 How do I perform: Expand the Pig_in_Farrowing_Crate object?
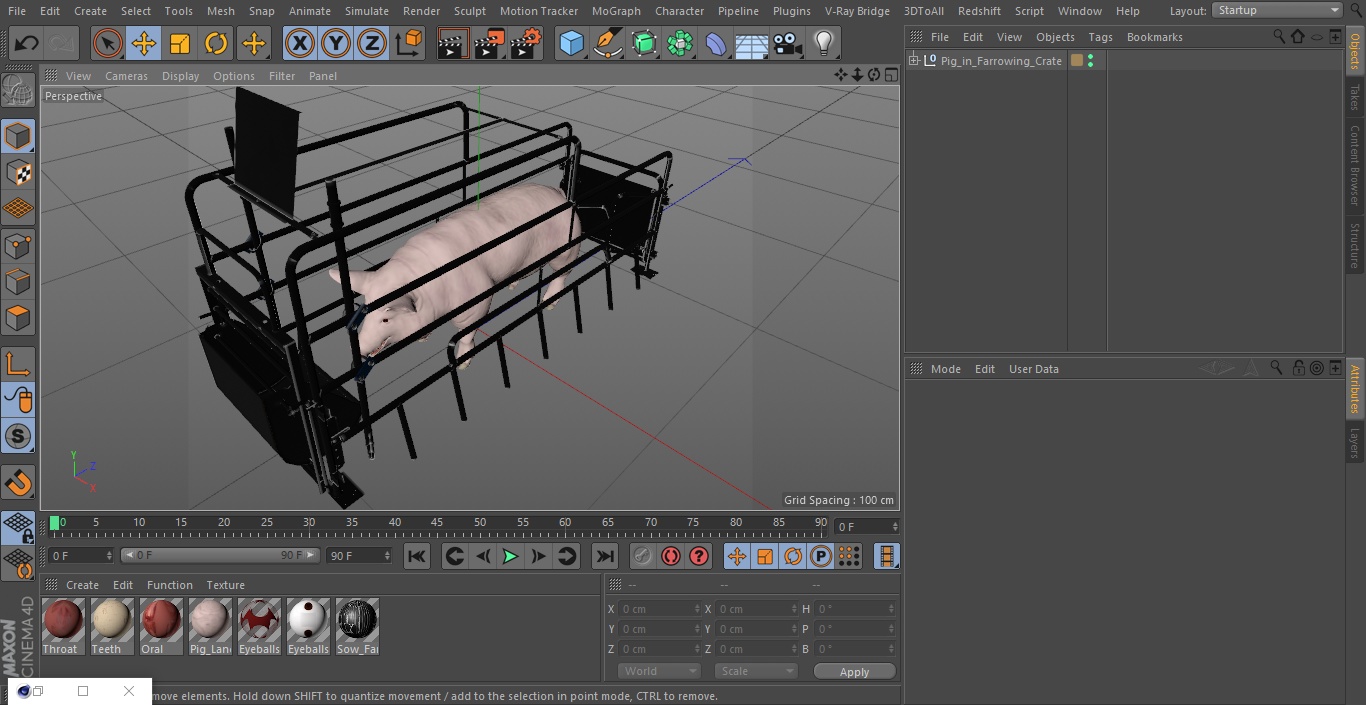[913, 61]
